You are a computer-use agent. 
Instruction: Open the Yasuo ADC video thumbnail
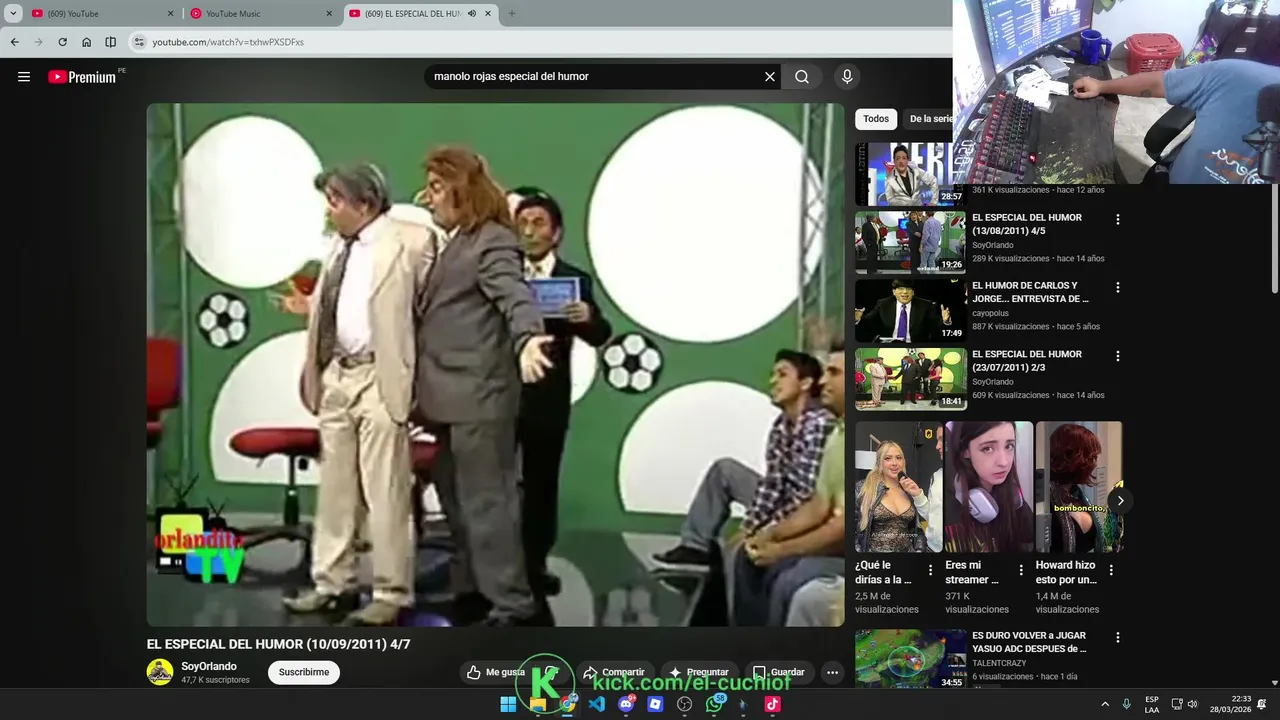(x=911, y=660)
